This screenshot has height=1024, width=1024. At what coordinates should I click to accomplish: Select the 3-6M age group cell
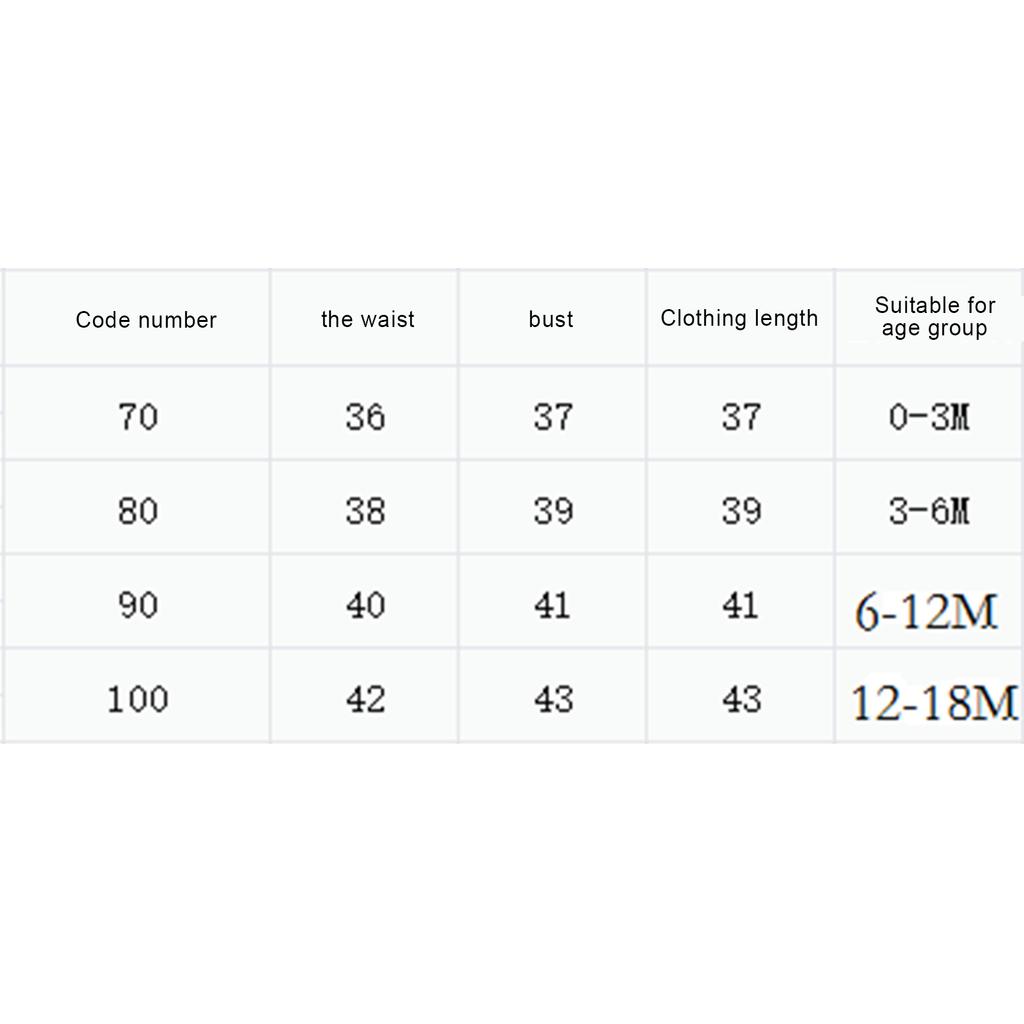point(929,511)
